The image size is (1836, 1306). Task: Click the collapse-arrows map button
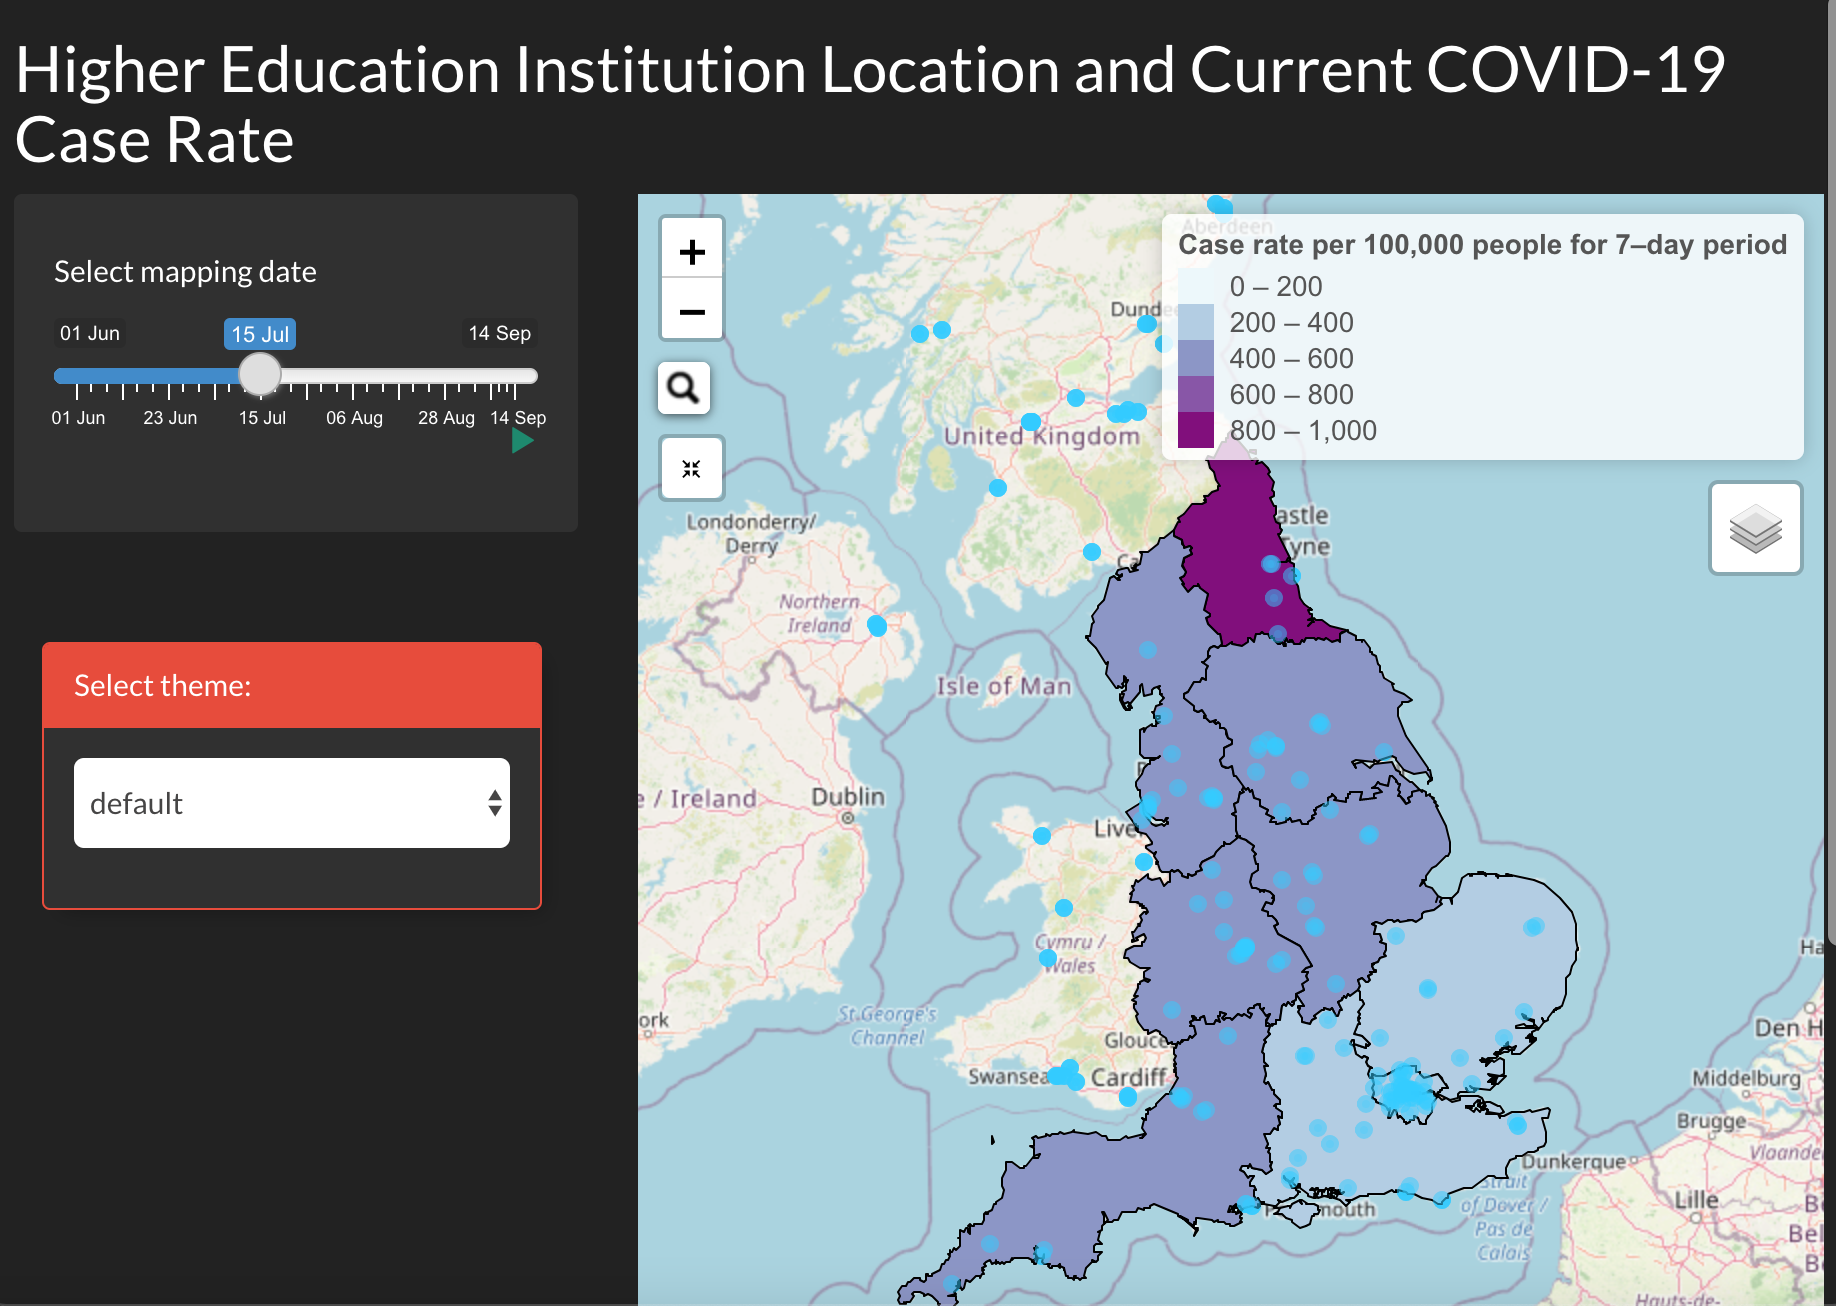(x=691, y=467)
